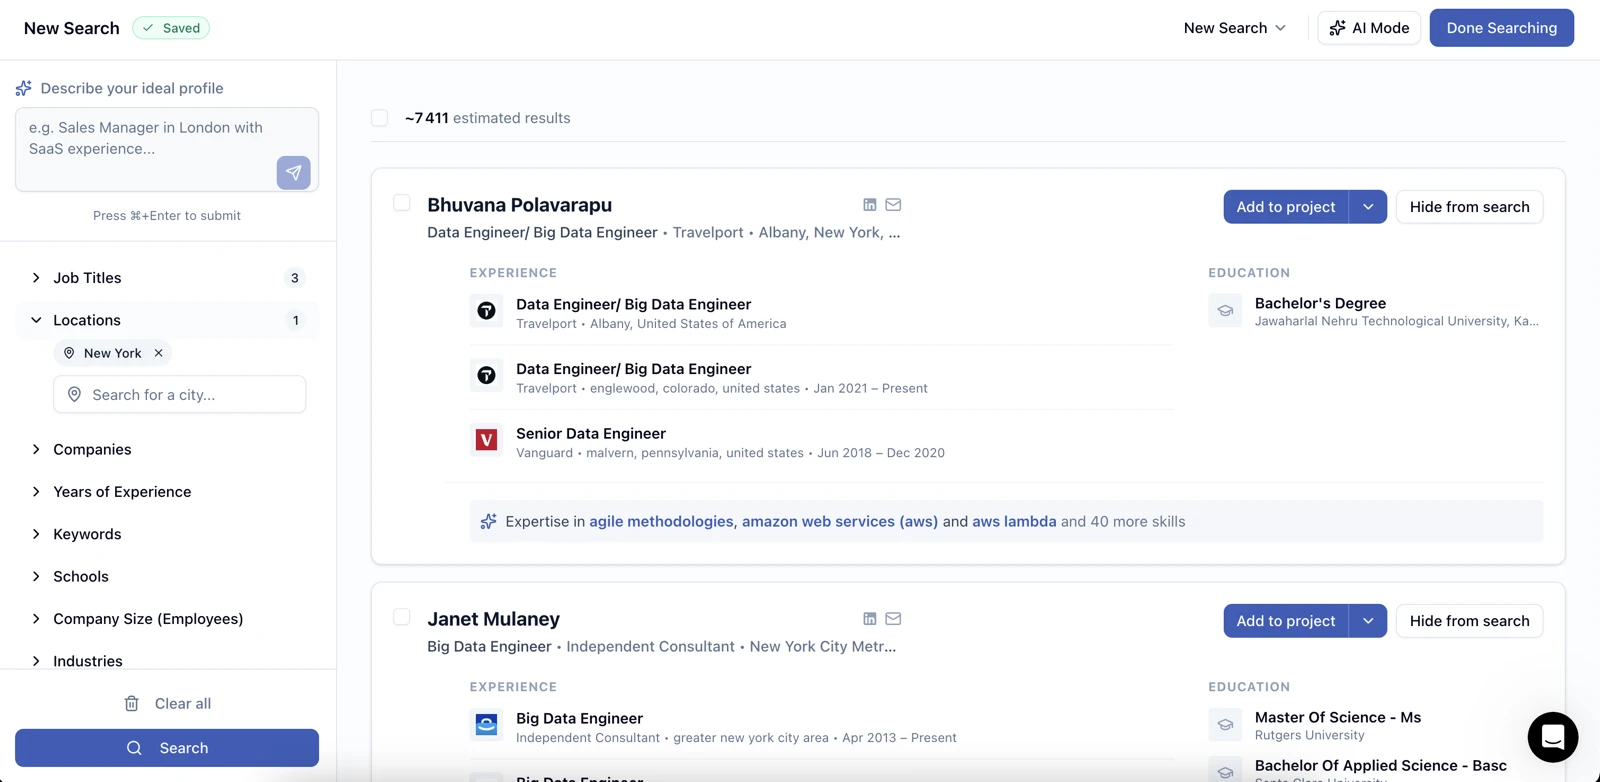Clear all filters
Screen dimensions: 1600x782
167,704
